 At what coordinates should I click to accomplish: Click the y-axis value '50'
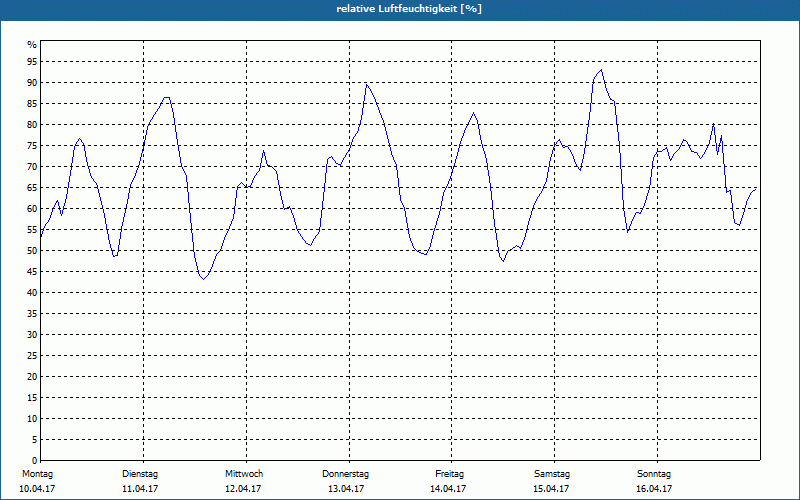pos(32,251)
